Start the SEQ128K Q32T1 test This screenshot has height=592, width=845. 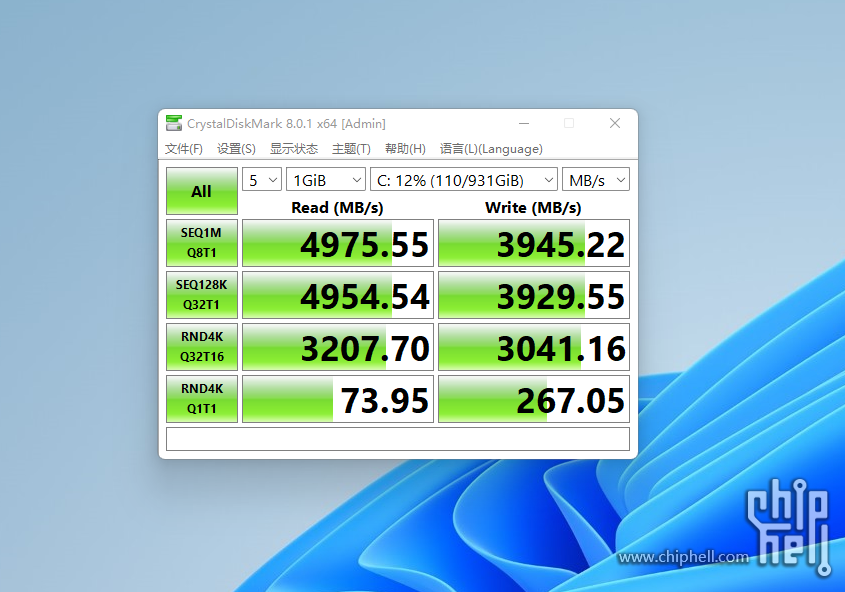coord(202,295)
